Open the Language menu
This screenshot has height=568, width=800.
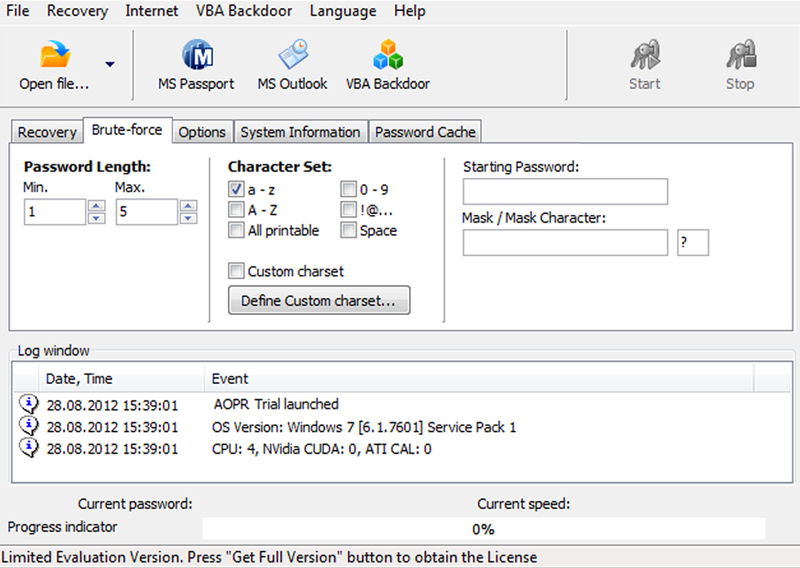[343, 11]
